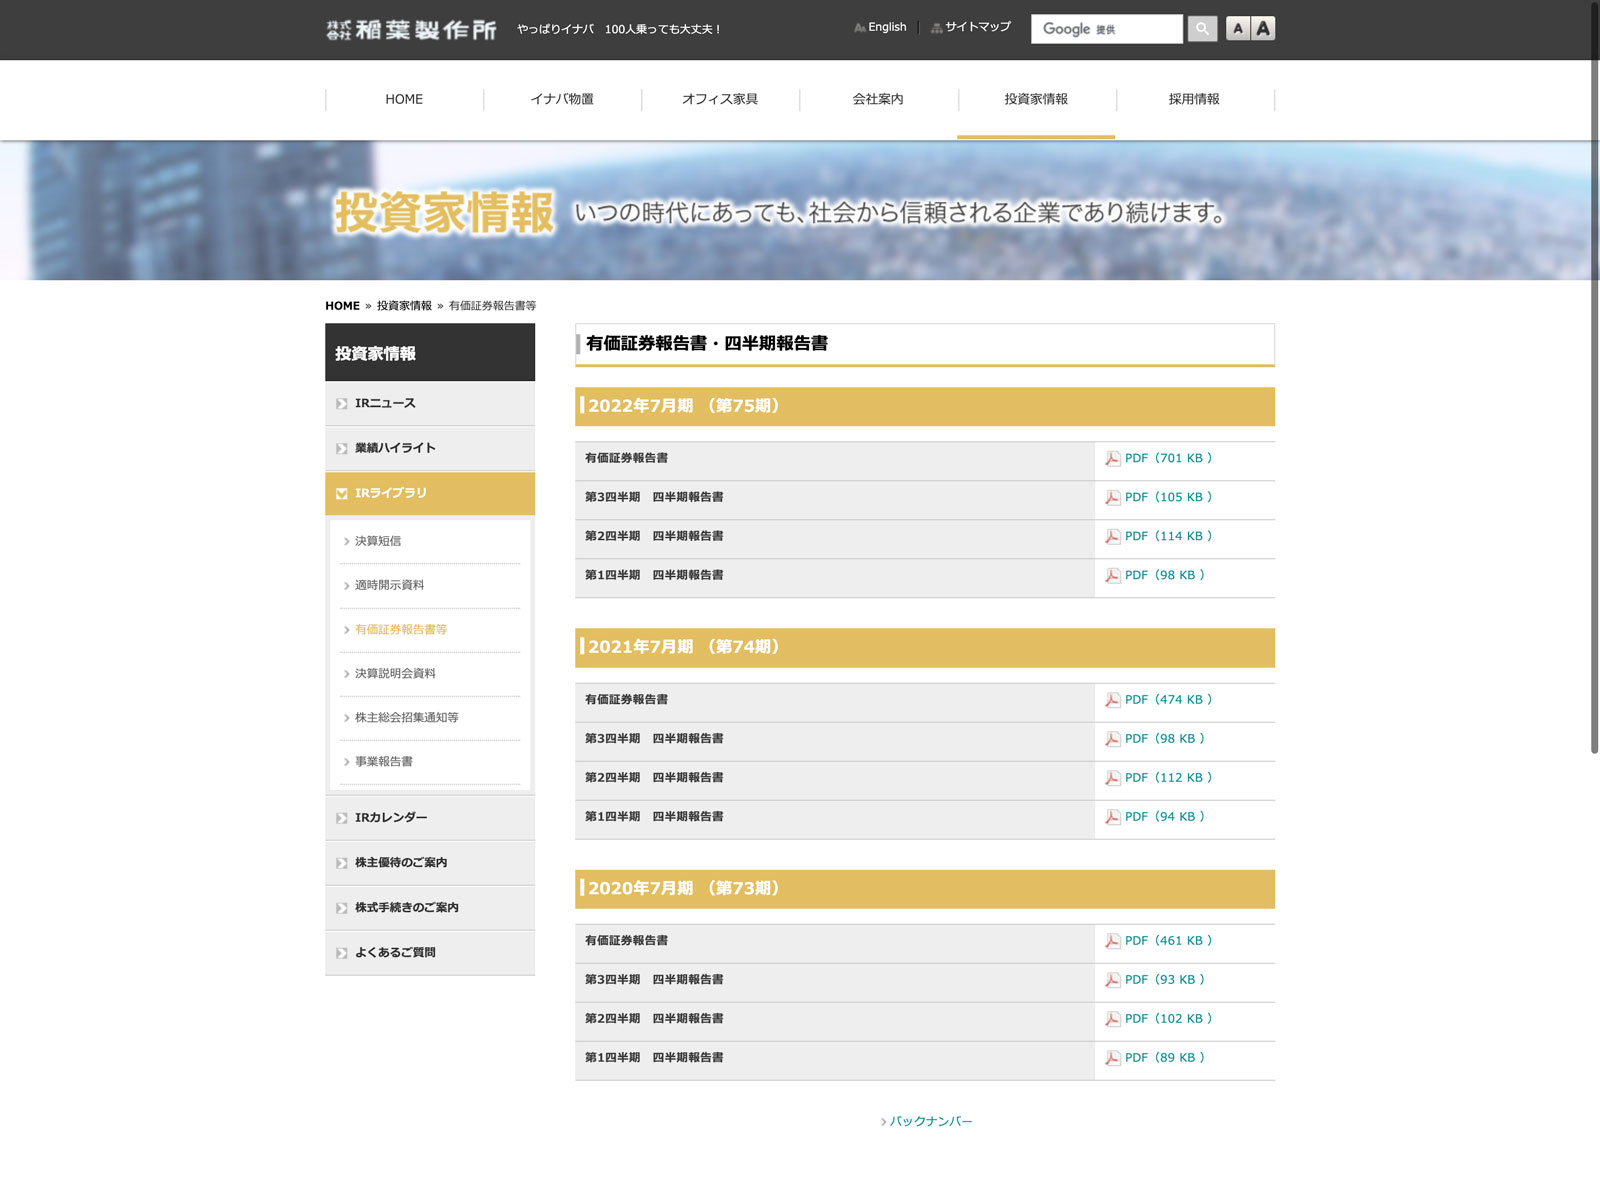
Task: Open 2021 second quarter PDF (112 KB)
Action: click(1167, 778)
